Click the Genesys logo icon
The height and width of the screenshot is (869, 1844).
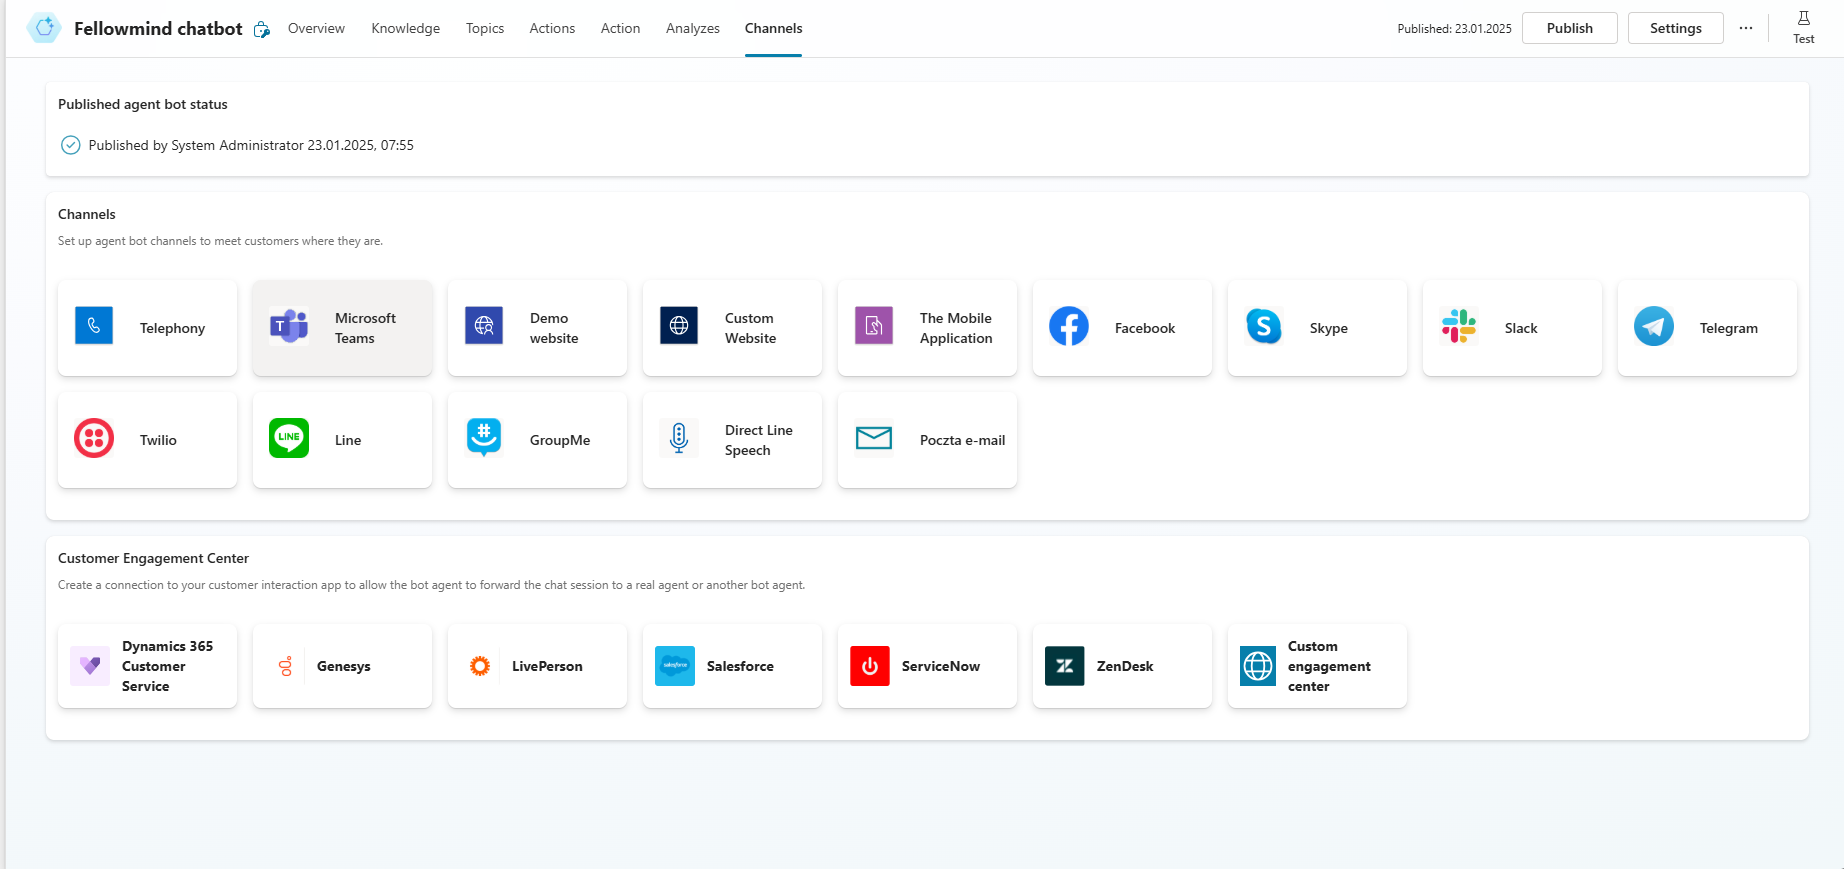[x=286, y=666]
